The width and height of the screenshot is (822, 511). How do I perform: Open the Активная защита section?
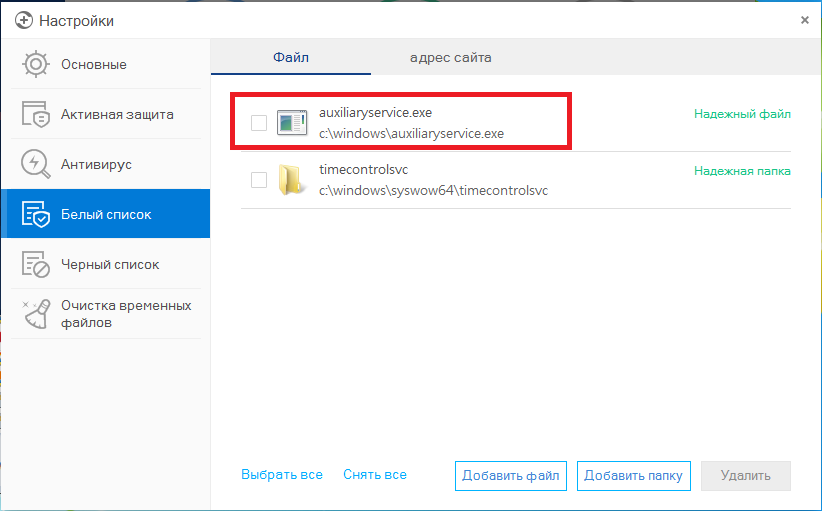pyautogui.click(x=106, y=114)
